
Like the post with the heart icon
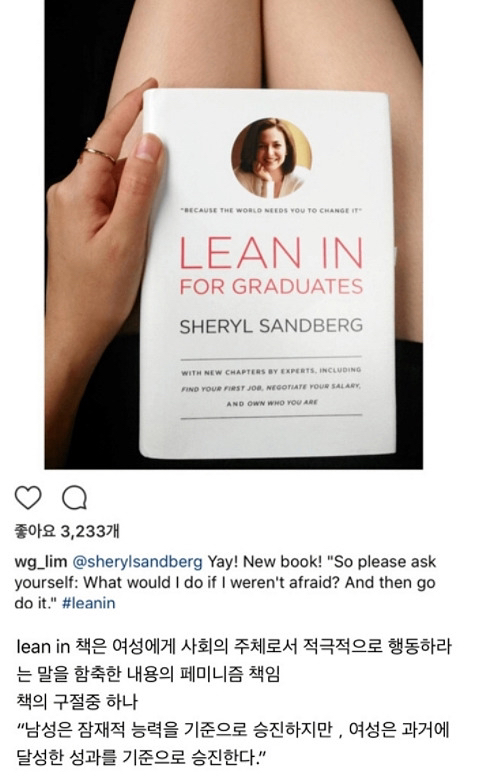pos(28,498)
